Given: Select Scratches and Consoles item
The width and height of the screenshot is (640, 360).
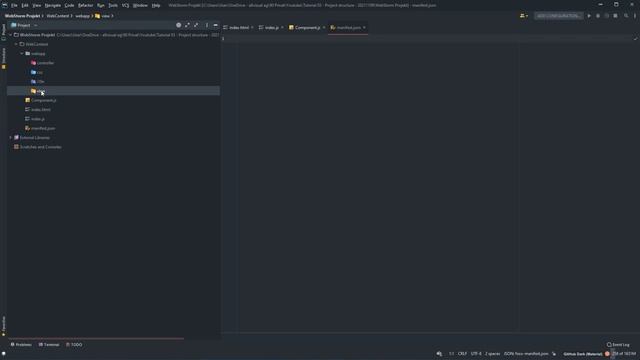Looking at the screenshot, I should coord(38,147).
